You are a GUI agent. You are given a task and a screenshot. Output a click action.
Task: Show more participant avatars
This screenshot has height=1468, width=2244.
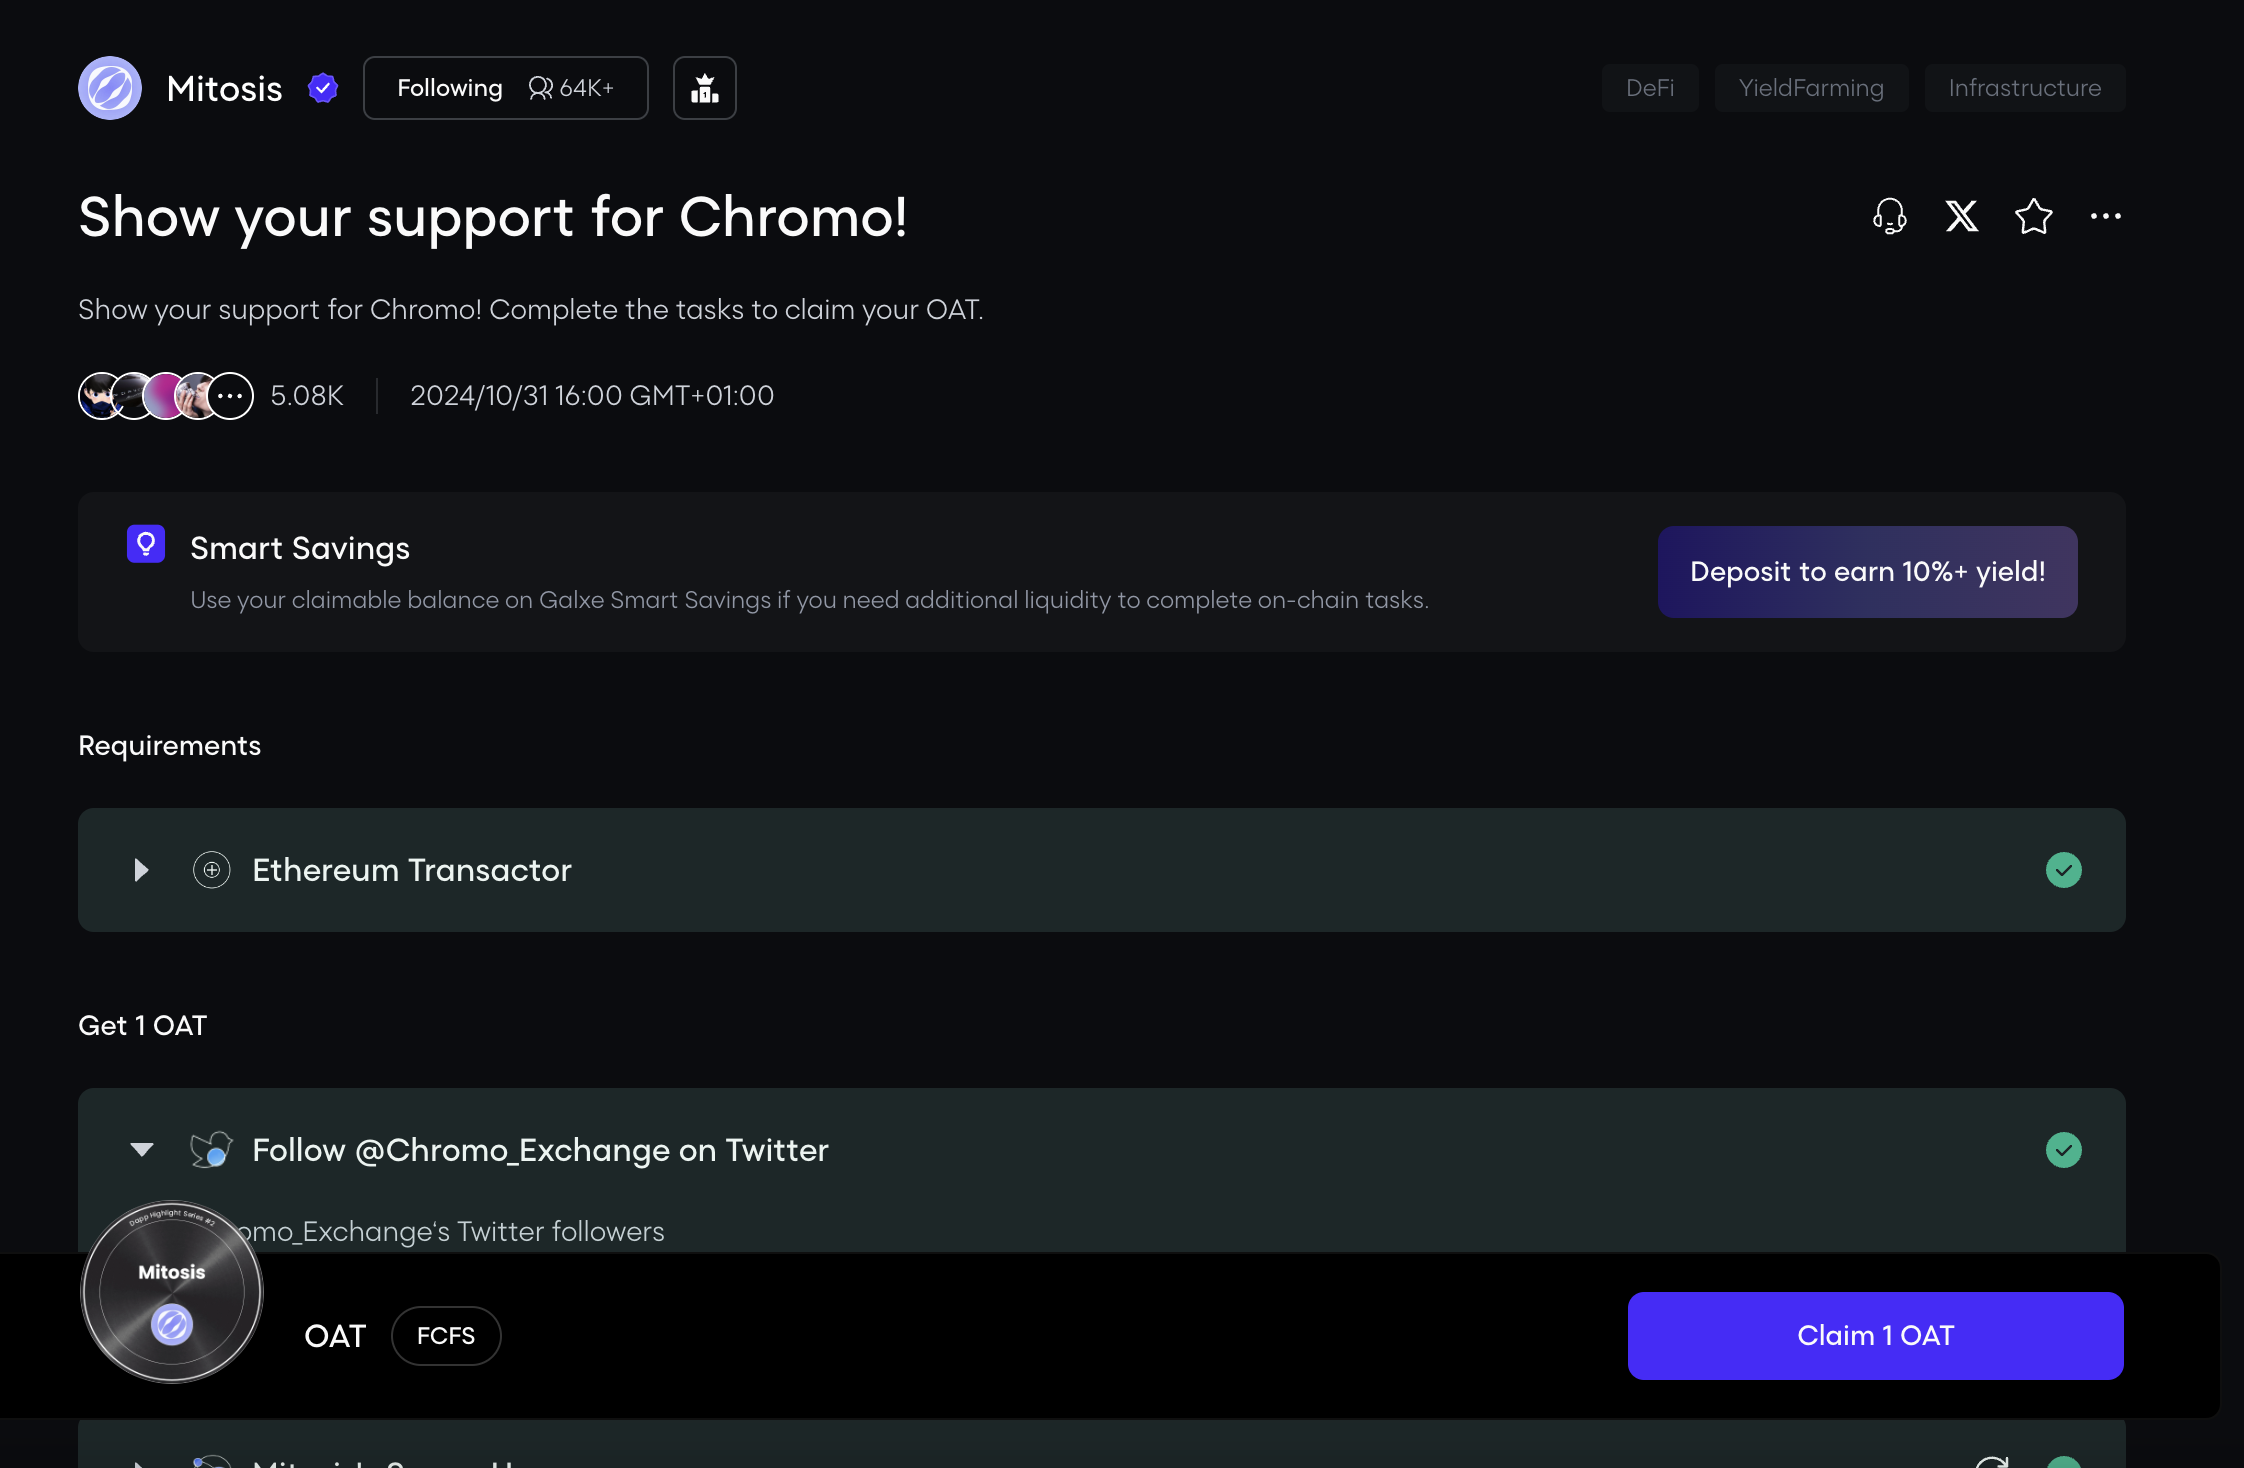[x=230, y=396]
